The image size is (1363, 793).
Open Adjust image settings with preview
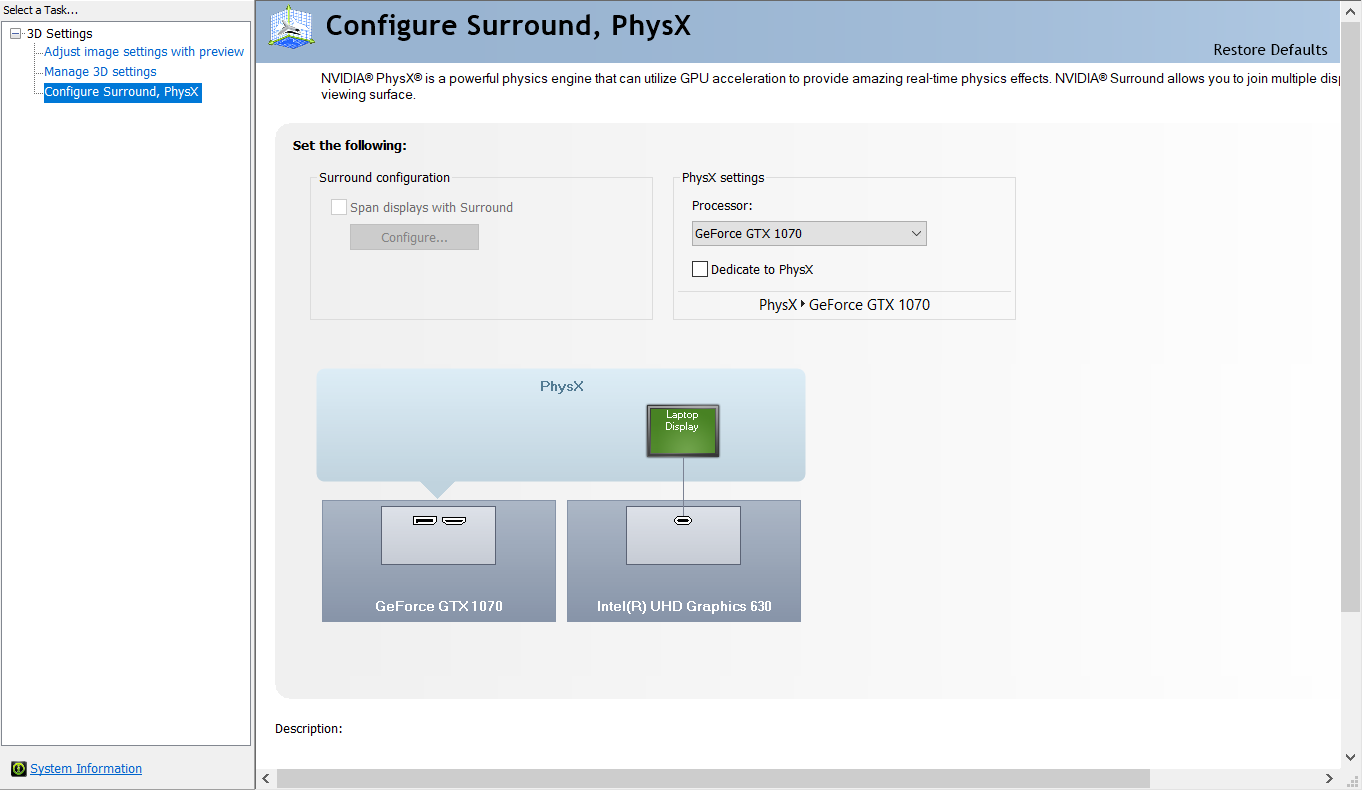[x=144, y=52]
